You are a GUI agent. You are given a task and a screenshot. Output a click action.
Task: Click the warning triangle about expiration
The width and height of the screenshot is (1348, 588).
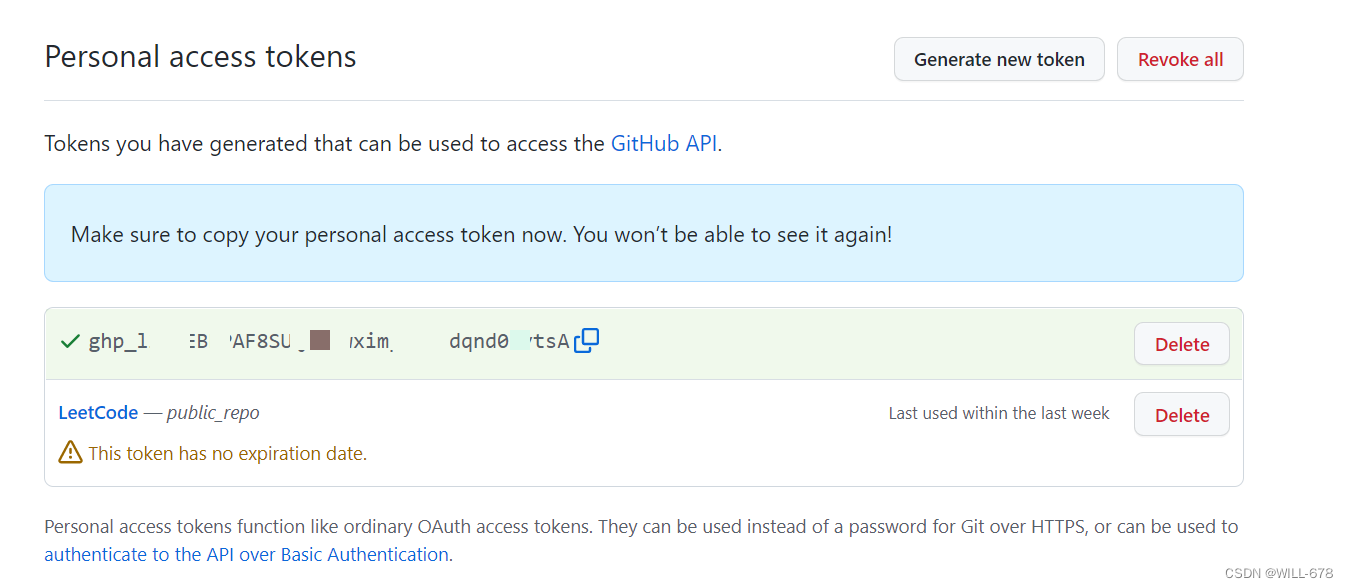[69, 452]
